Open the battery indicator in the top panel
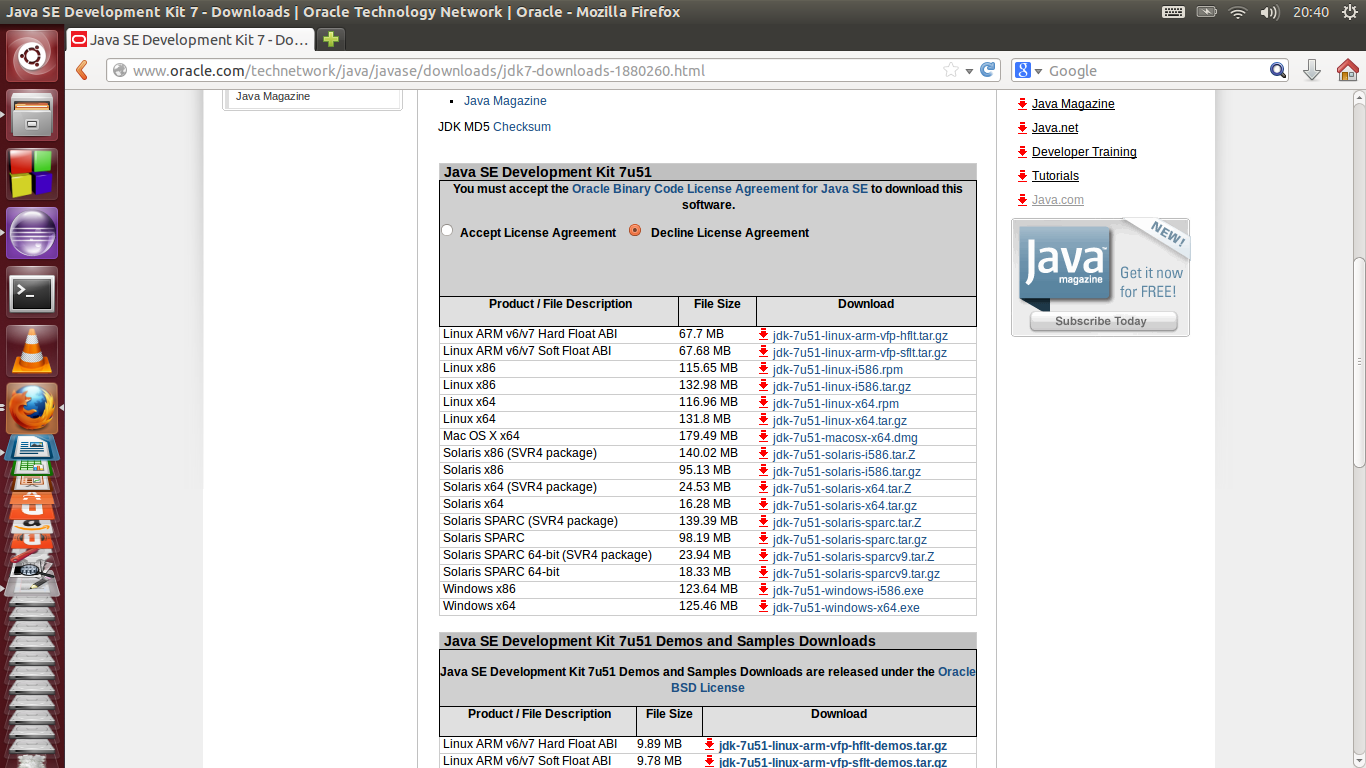1366x768 pixels. pyautogui.click(x=1207, y=12)
